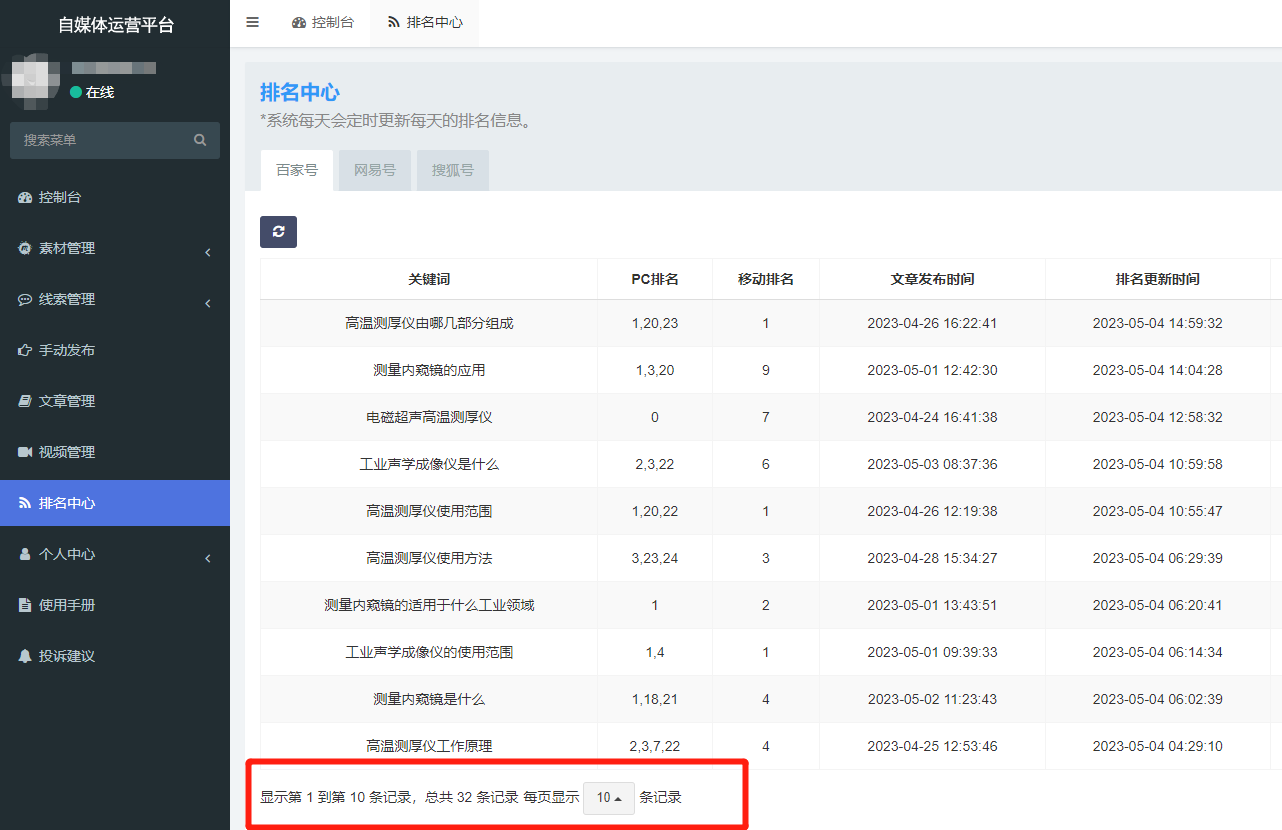Click the keyword 高温测厚仪使用方法 row

click(429, 558)
